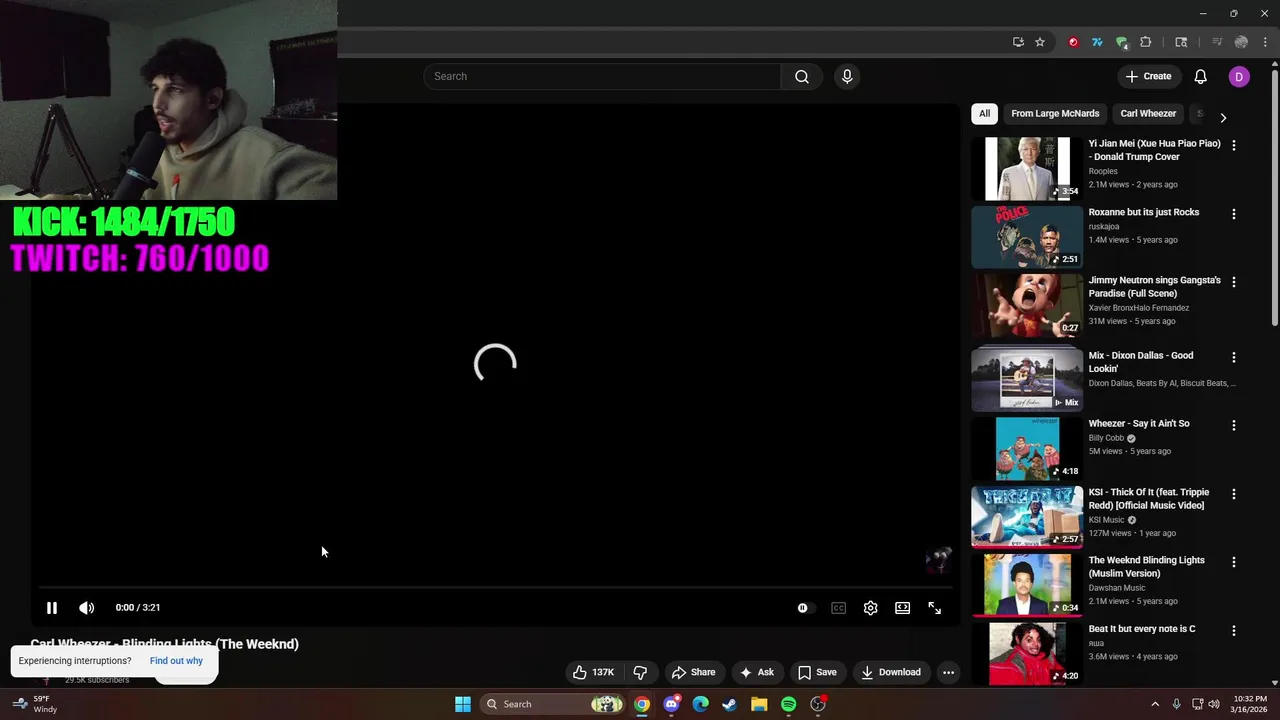Click the Find out why link
Screen dimensions: 1280x720
(x=176, y=661)
